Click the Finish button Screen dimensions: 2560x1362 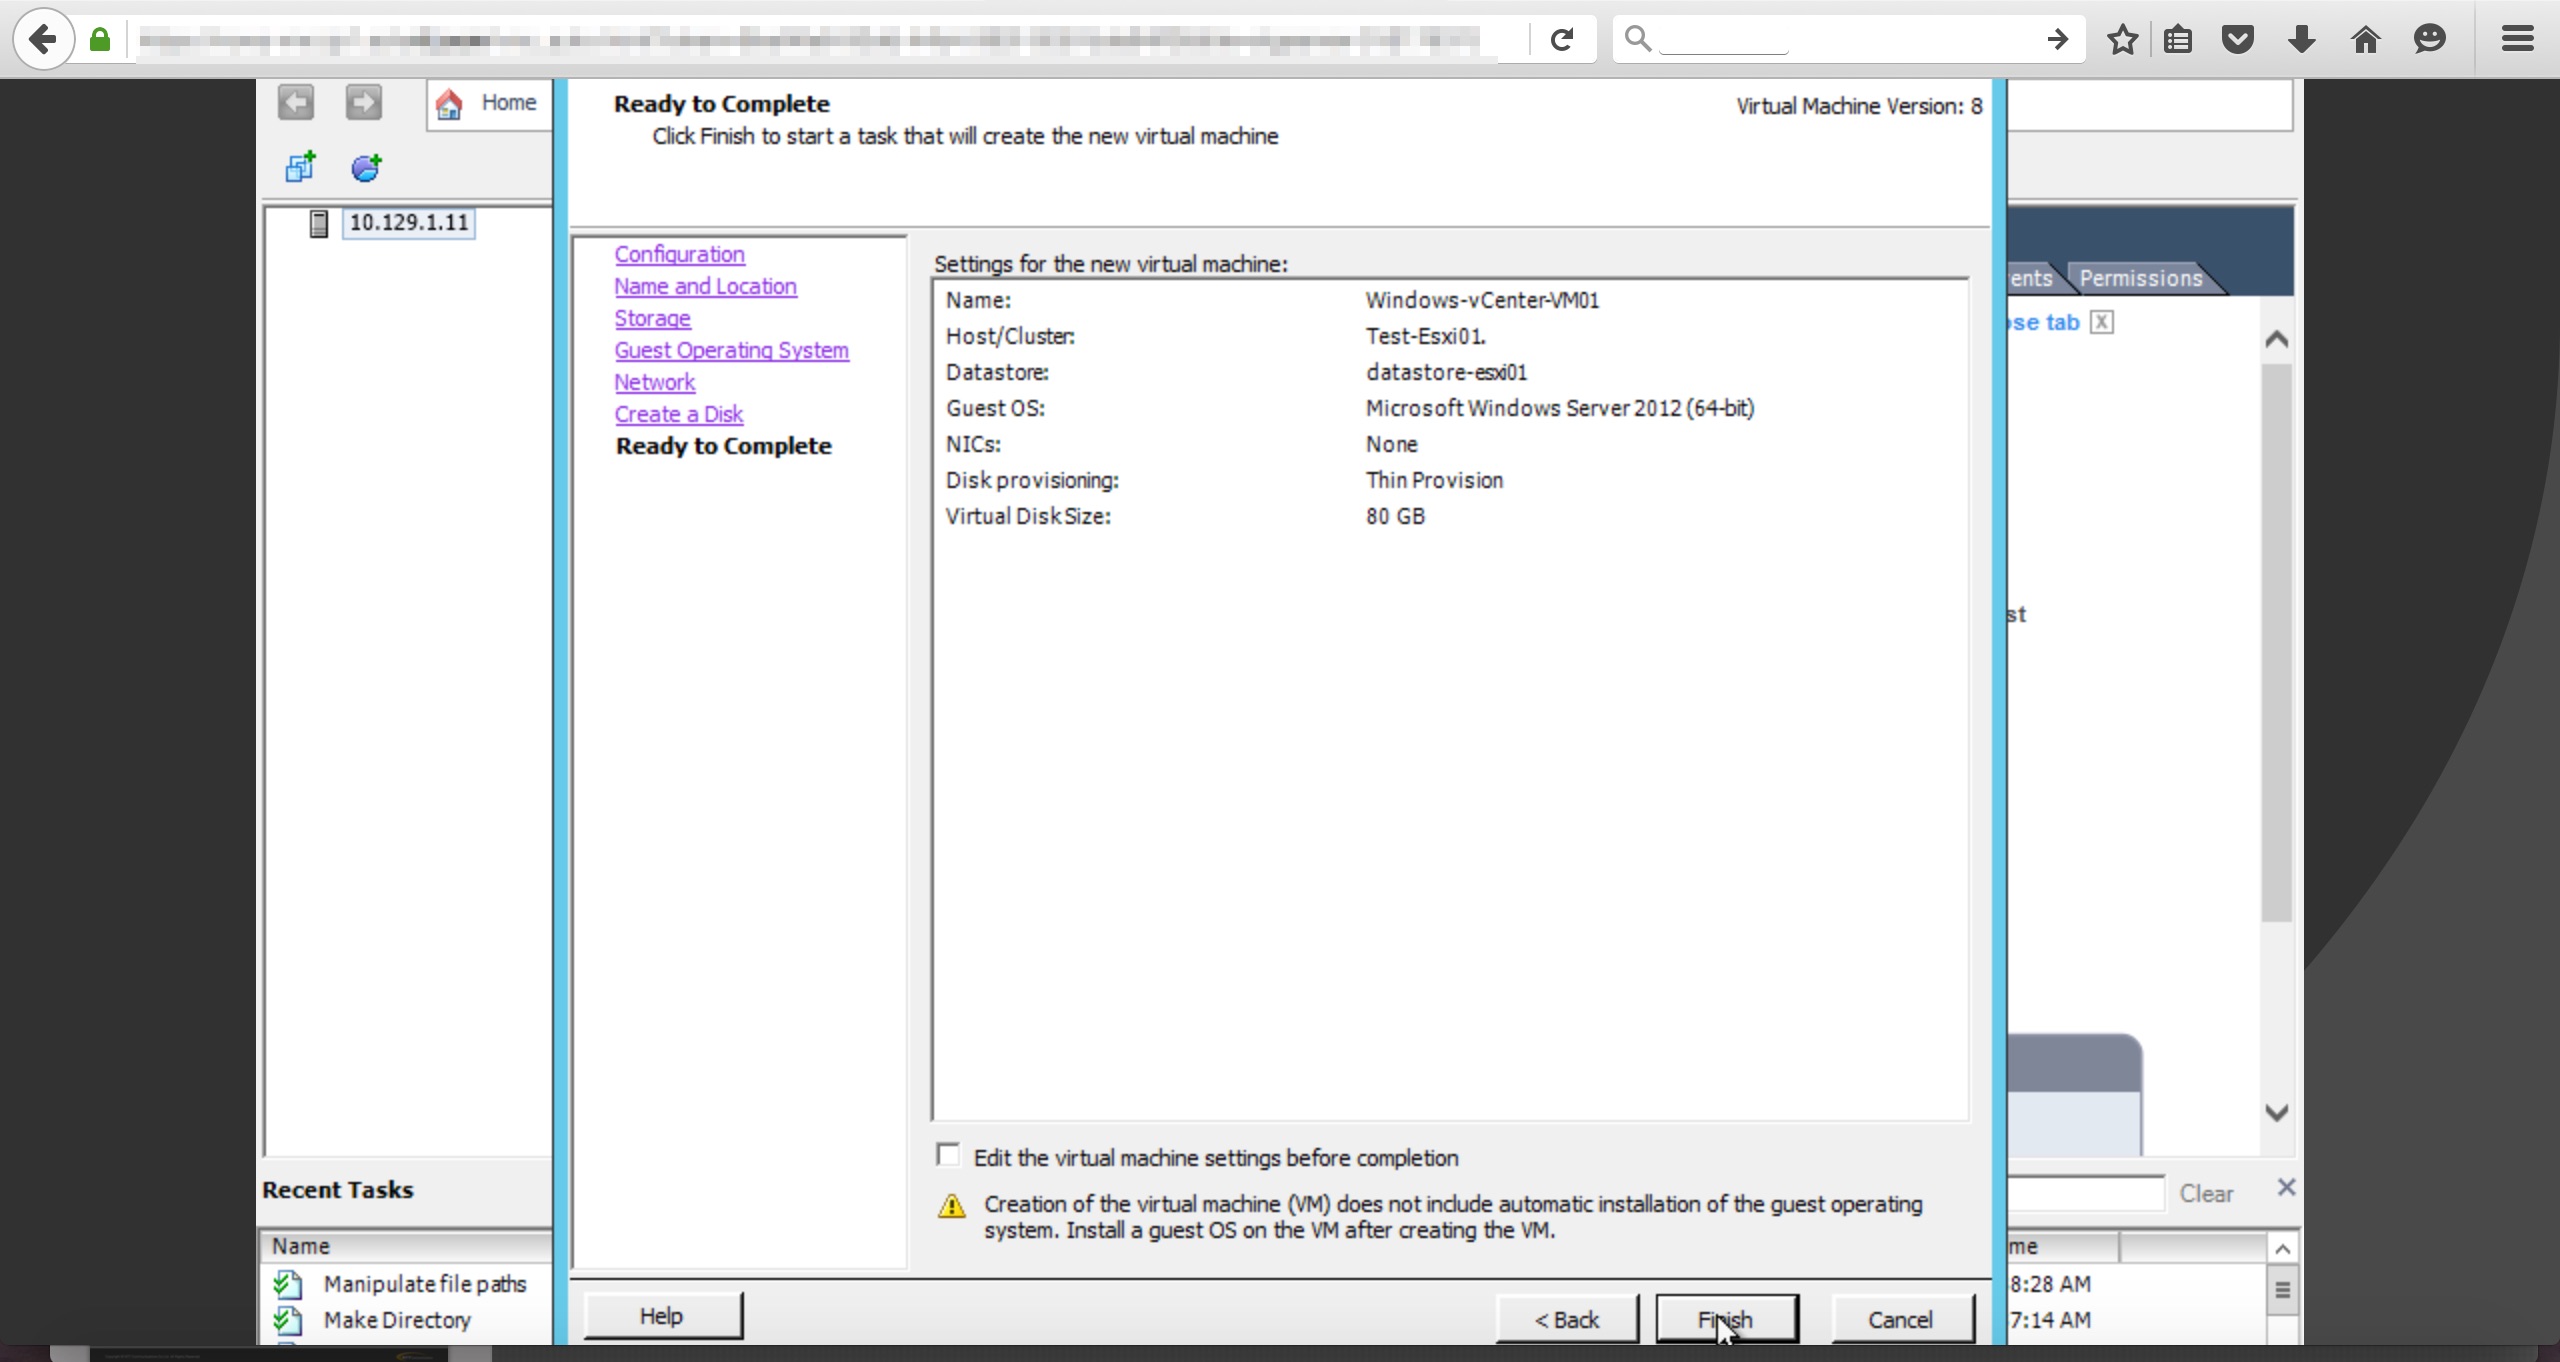(1726, 1319)
